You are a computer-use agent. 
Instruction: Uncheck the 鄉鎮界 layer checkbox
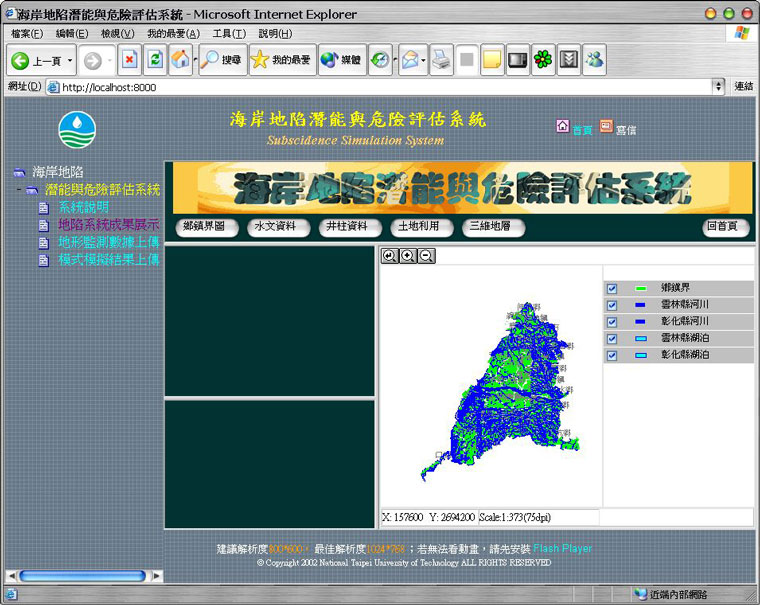coord(612,289)
